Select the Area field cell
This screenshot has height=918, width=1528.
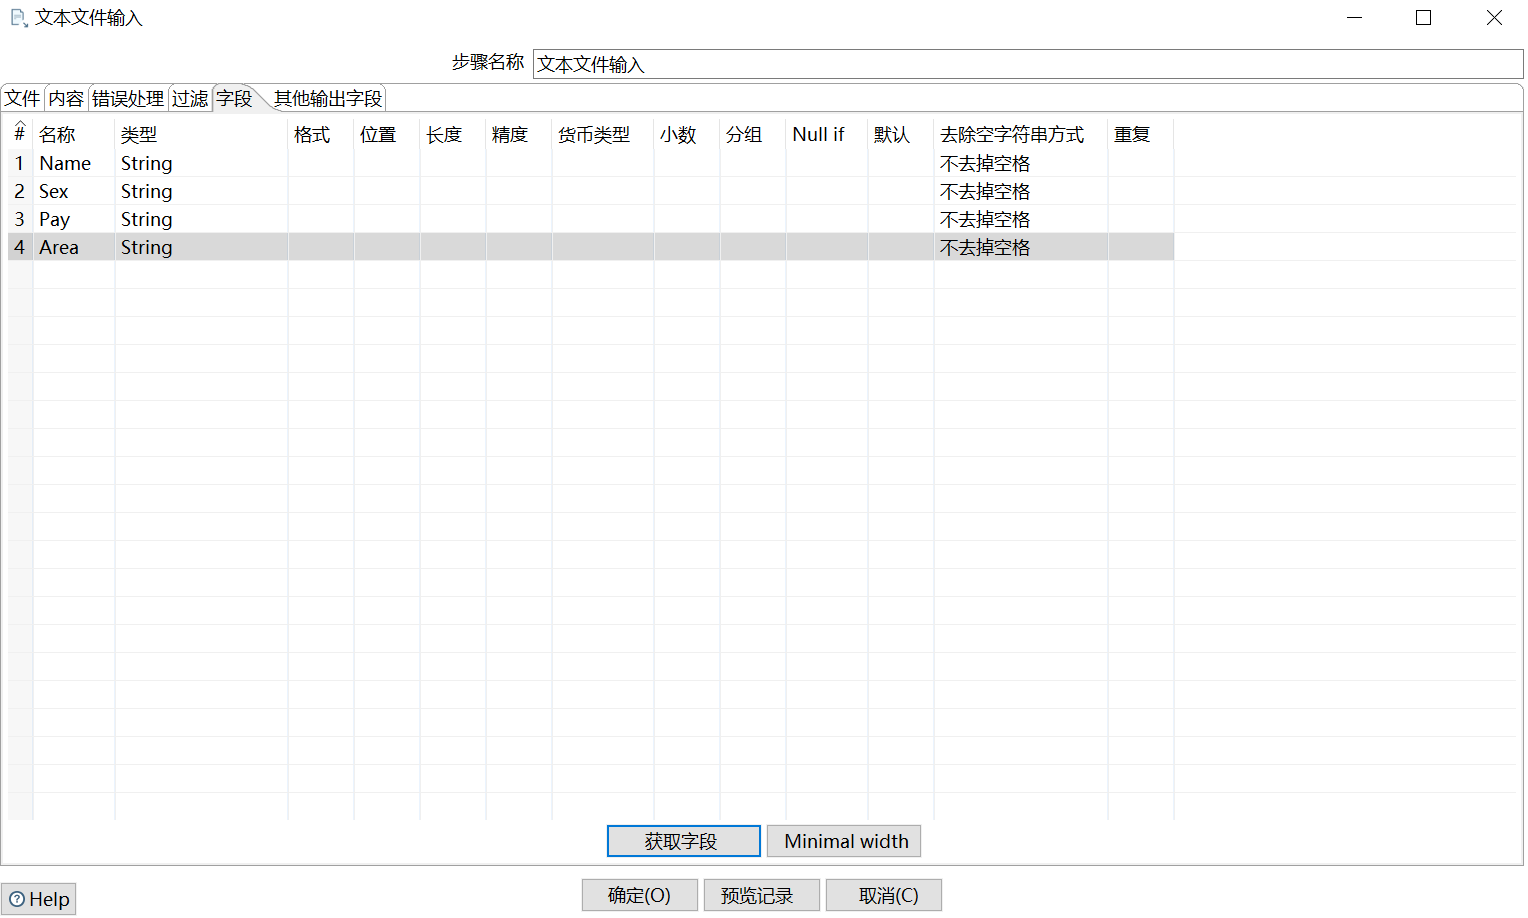point(74,247)
